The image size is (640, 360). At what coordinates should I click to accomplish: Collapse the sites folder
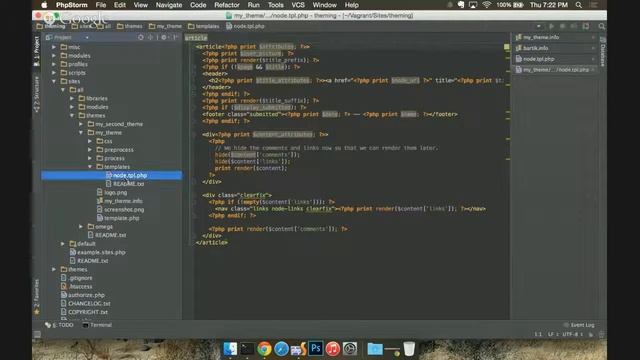click(x=54, y=81)
